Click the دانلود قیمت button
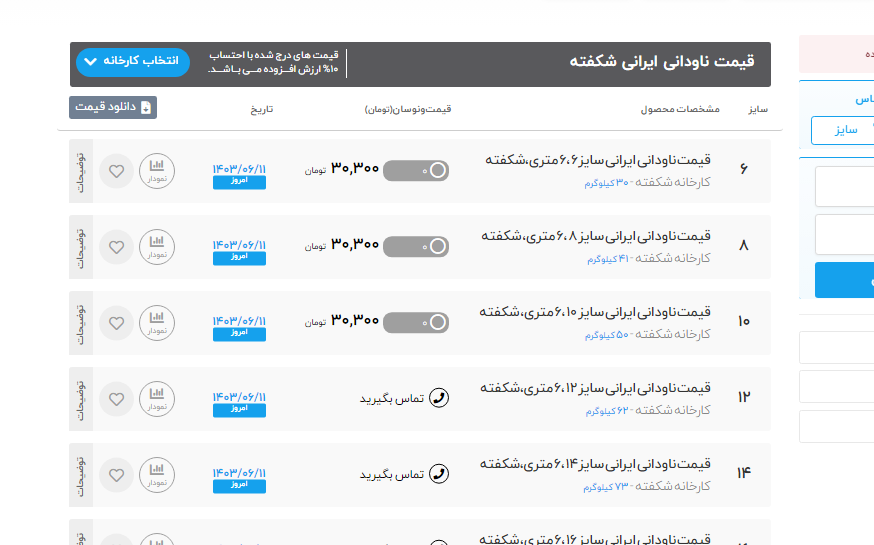This screenshot has width=874, height=545. coord(113,107)
